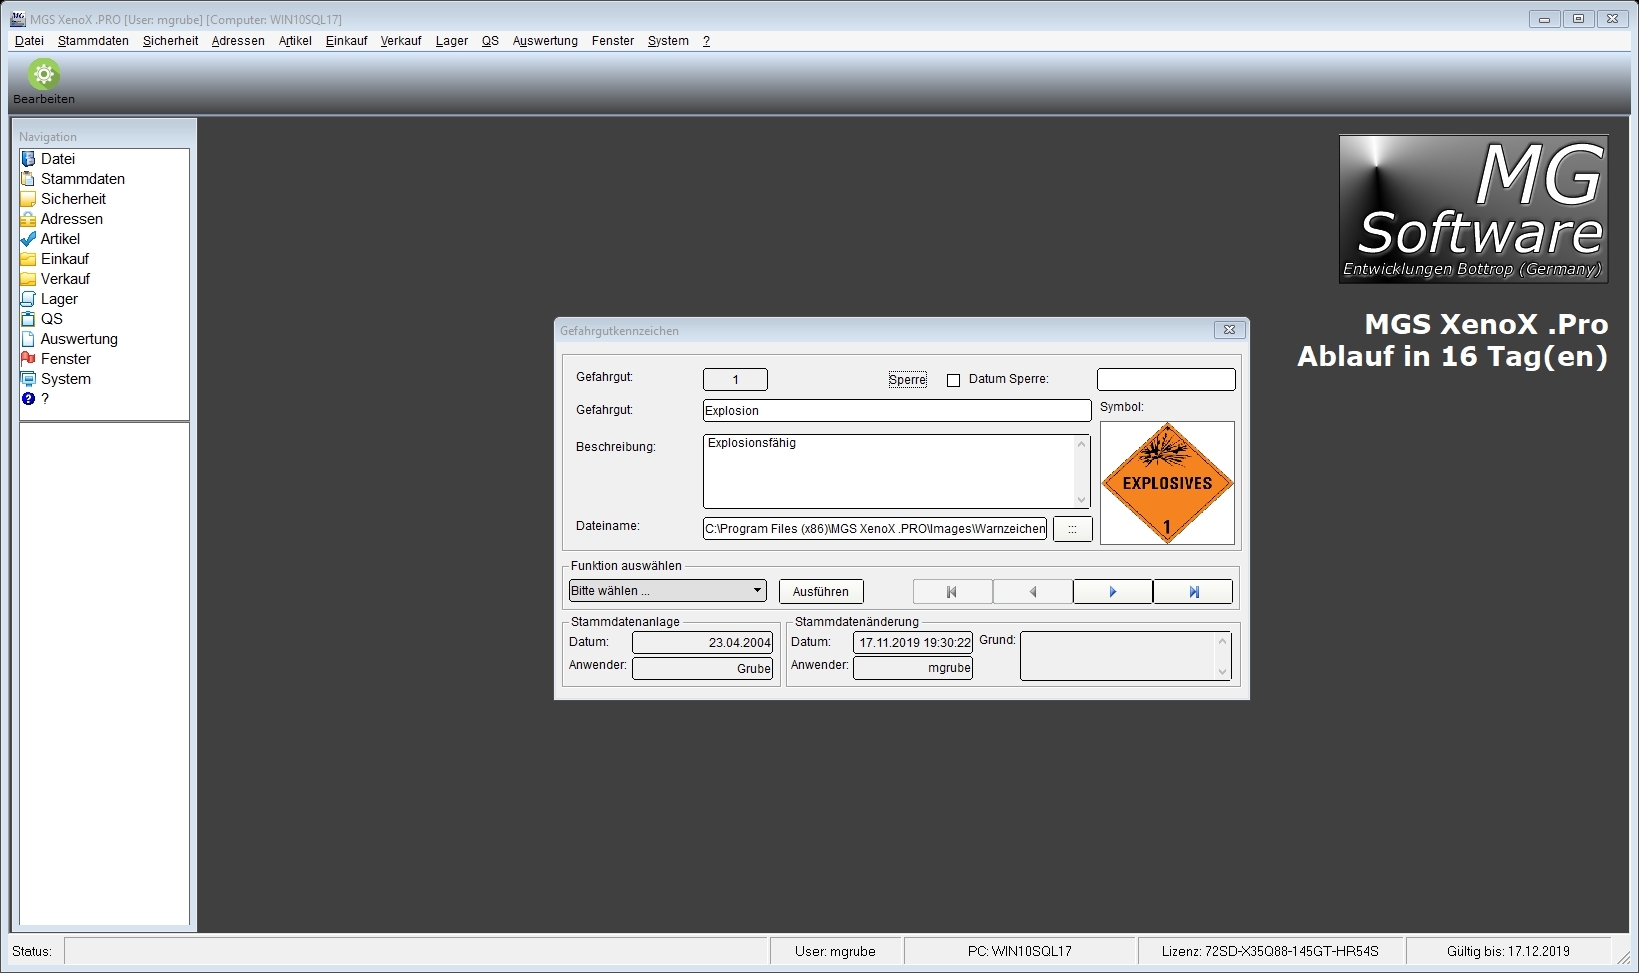Screen dimensions: 1639x973
Task: Open the Stammdaten menu
Action: [93, 41]
